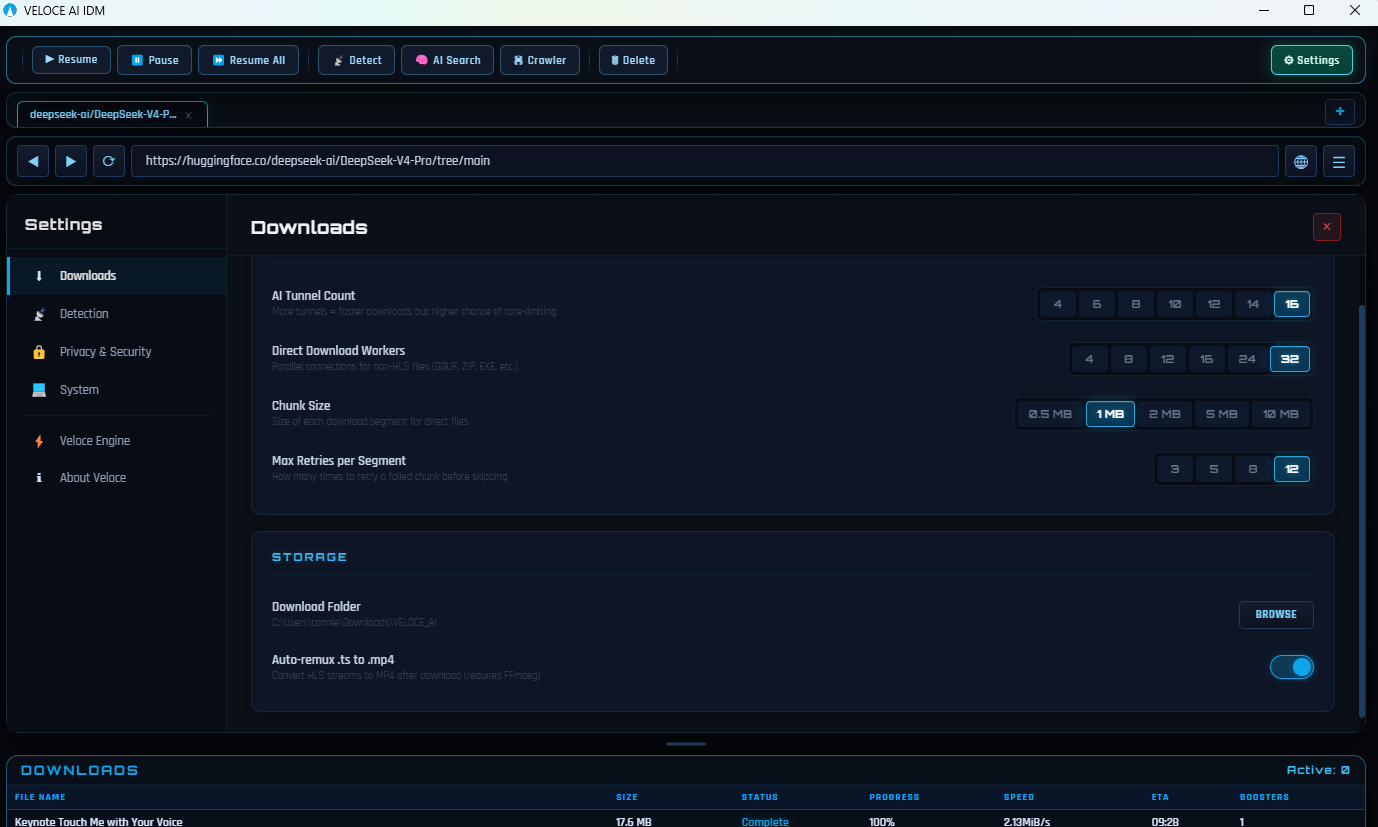
Task: Click the download folder path text
Action: 355,622
